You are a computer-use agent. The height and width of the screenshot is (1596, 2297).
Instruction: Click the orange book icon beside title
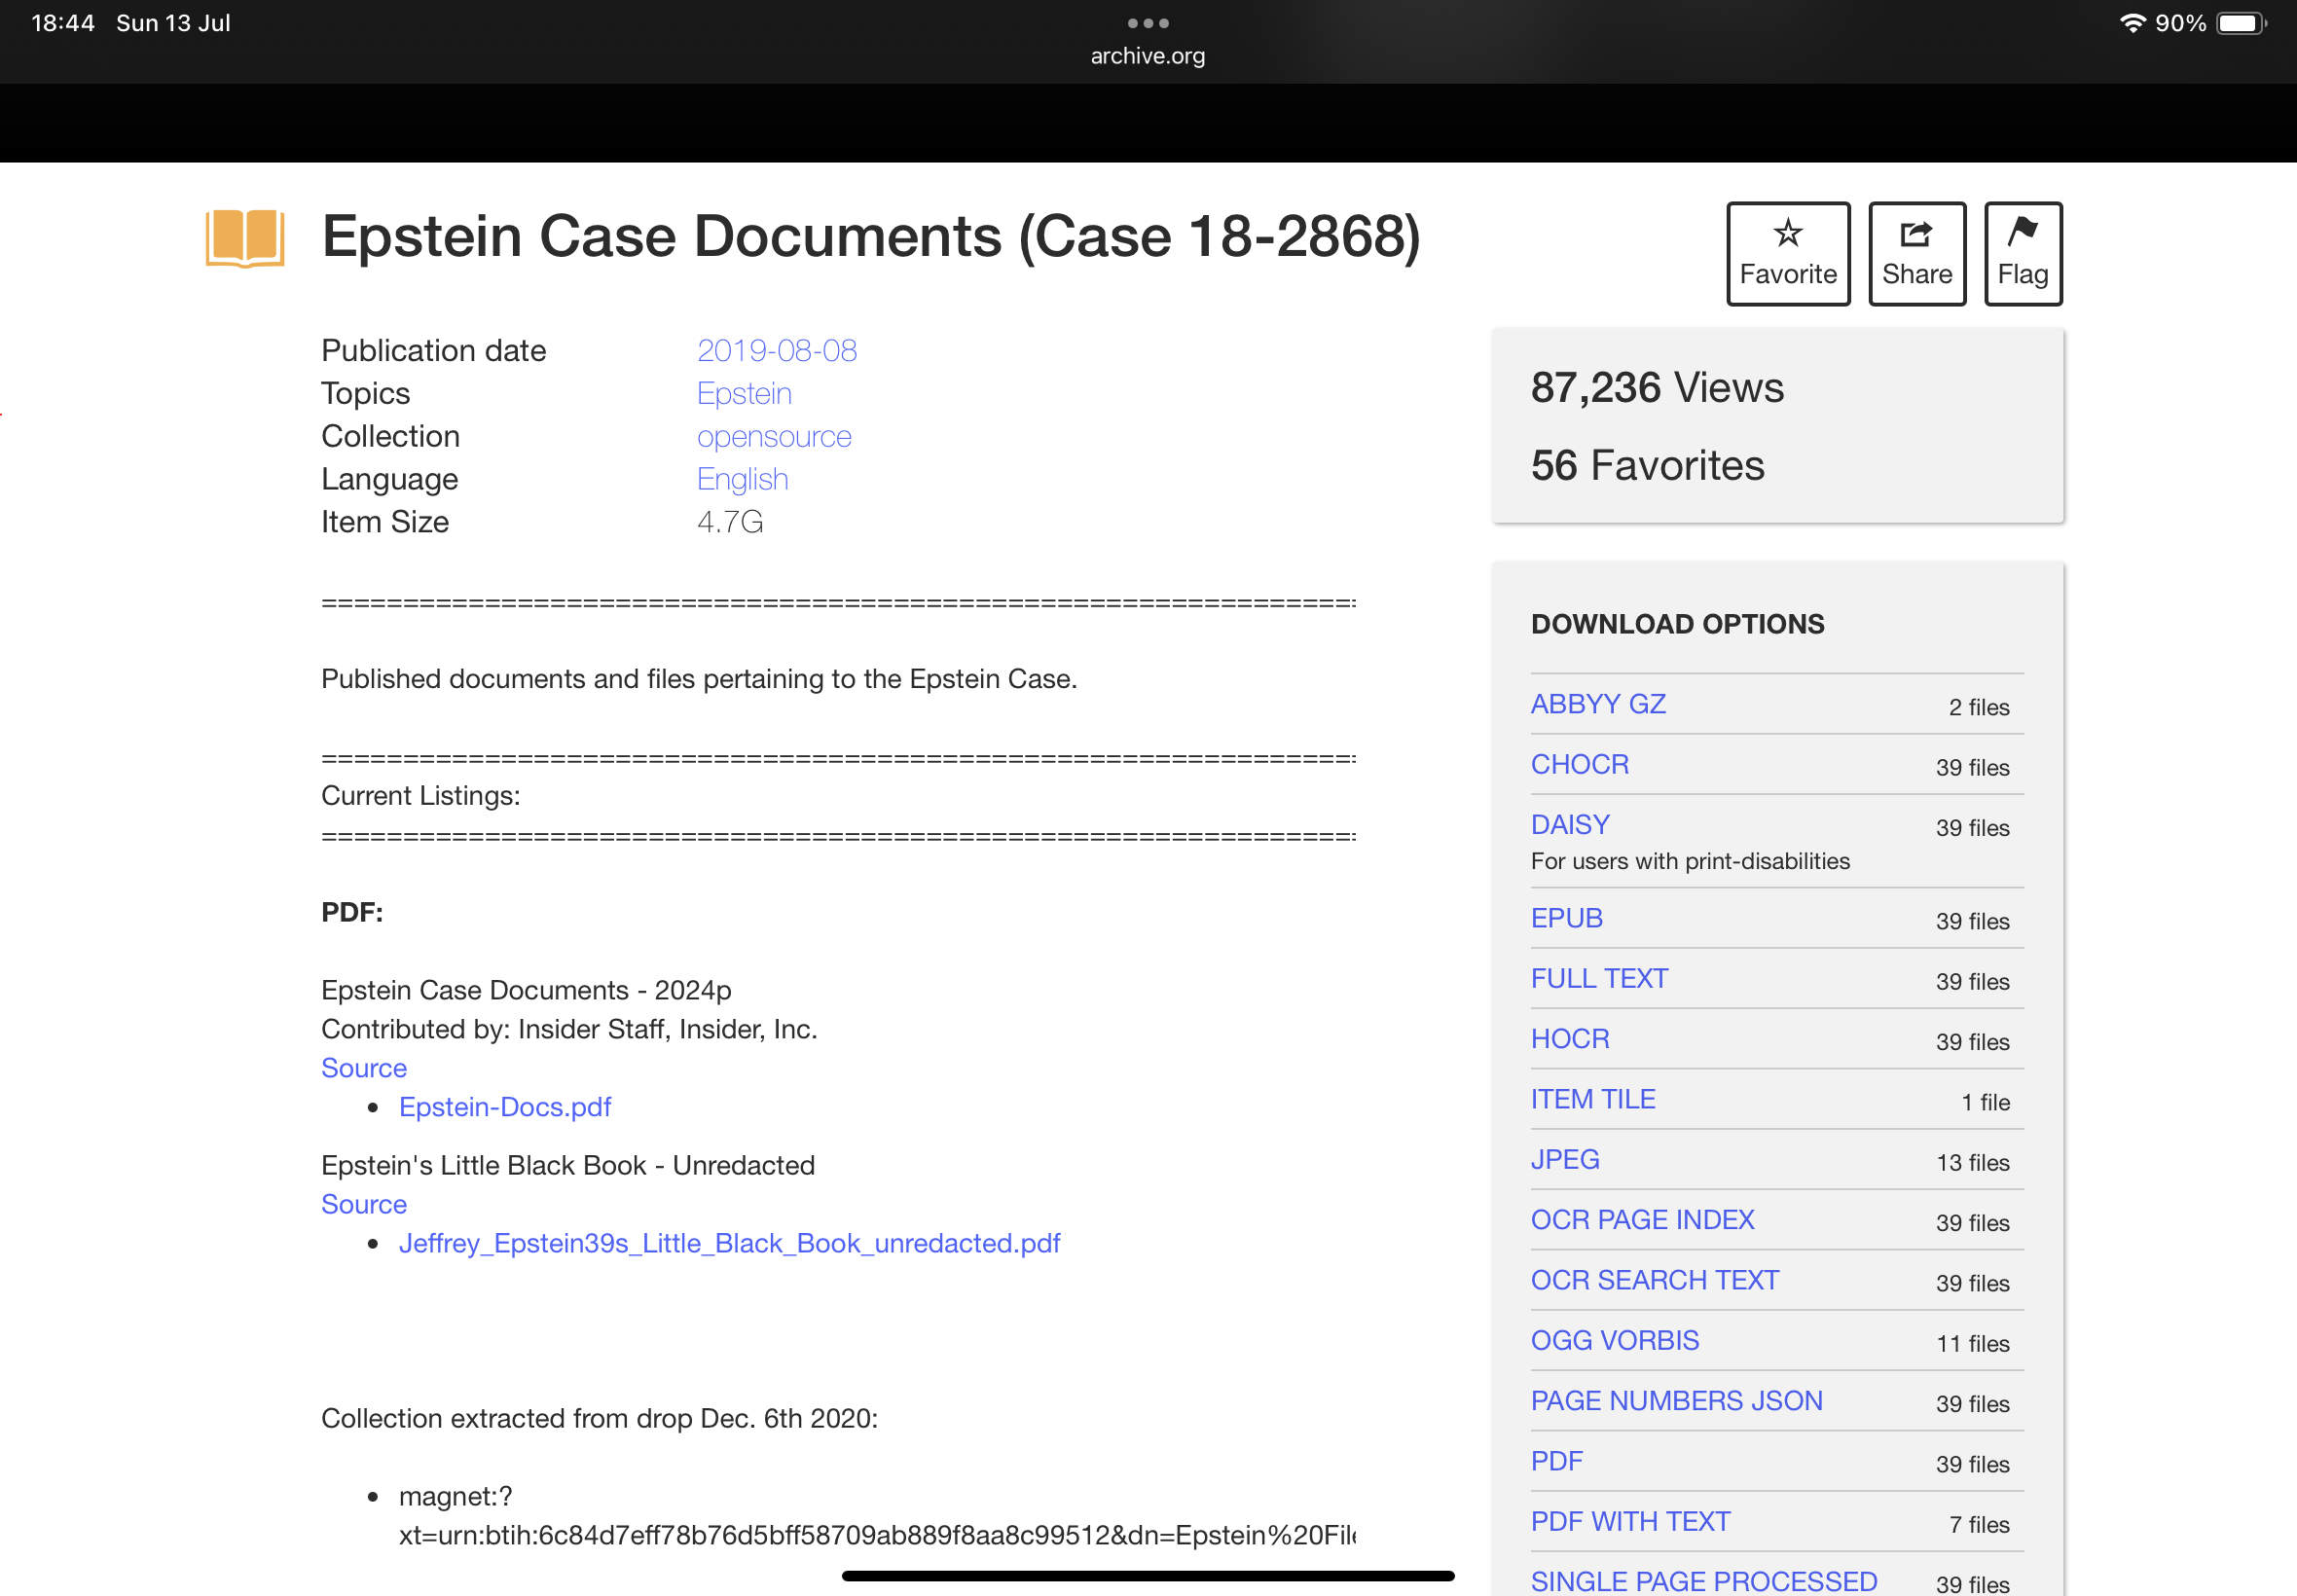tap(245, 238)
